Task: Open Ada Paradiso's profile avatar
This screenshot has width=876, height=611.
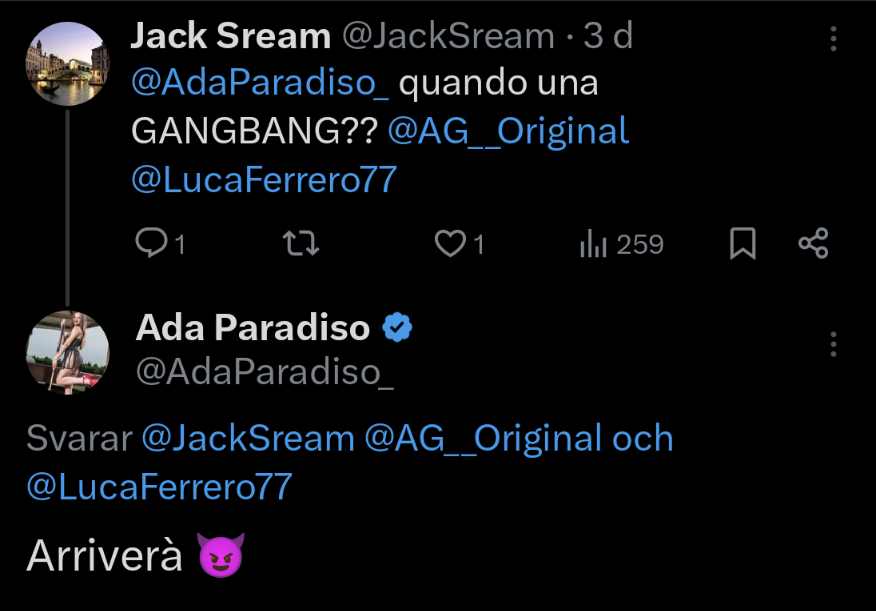Action: click(x=68, y=352)
